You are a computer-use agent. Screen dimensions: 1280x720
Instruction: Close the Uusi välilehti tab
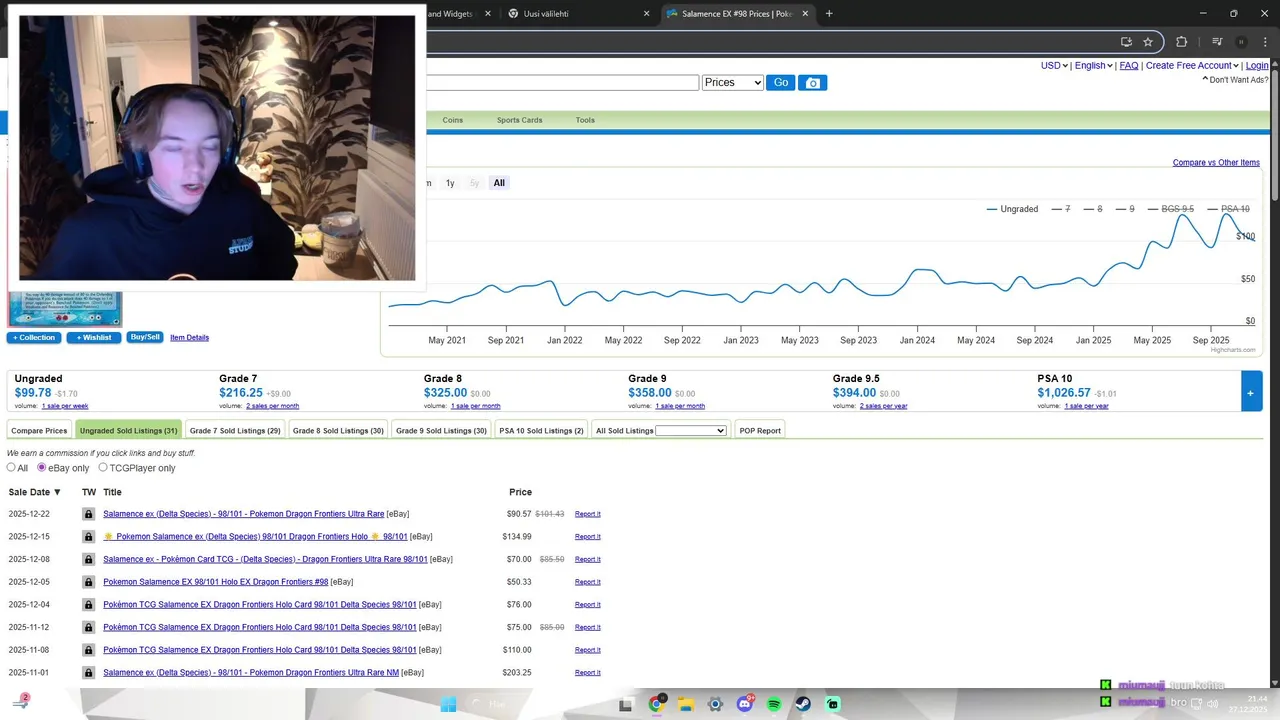tap(646, 14)
